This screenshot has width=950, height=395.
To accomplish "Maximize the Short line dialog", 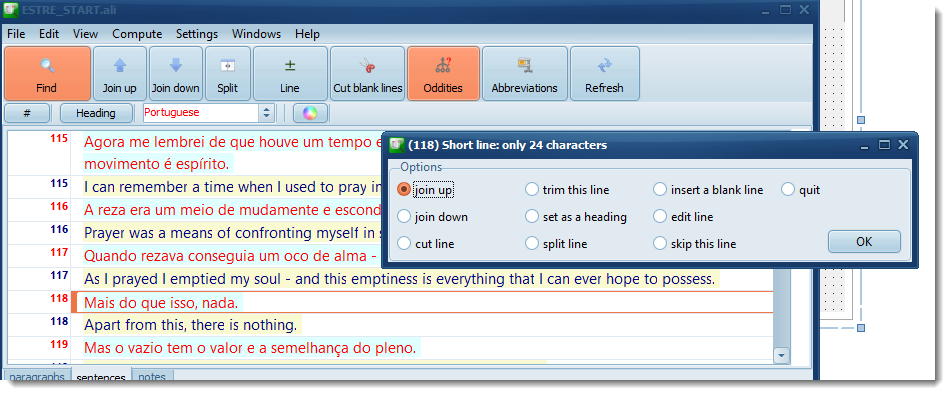I will (885, 145).
